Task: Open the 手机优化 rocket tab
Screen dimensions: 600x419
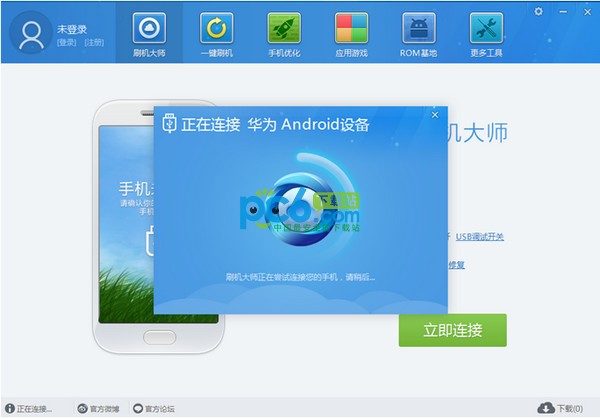Action: point(284,34)
